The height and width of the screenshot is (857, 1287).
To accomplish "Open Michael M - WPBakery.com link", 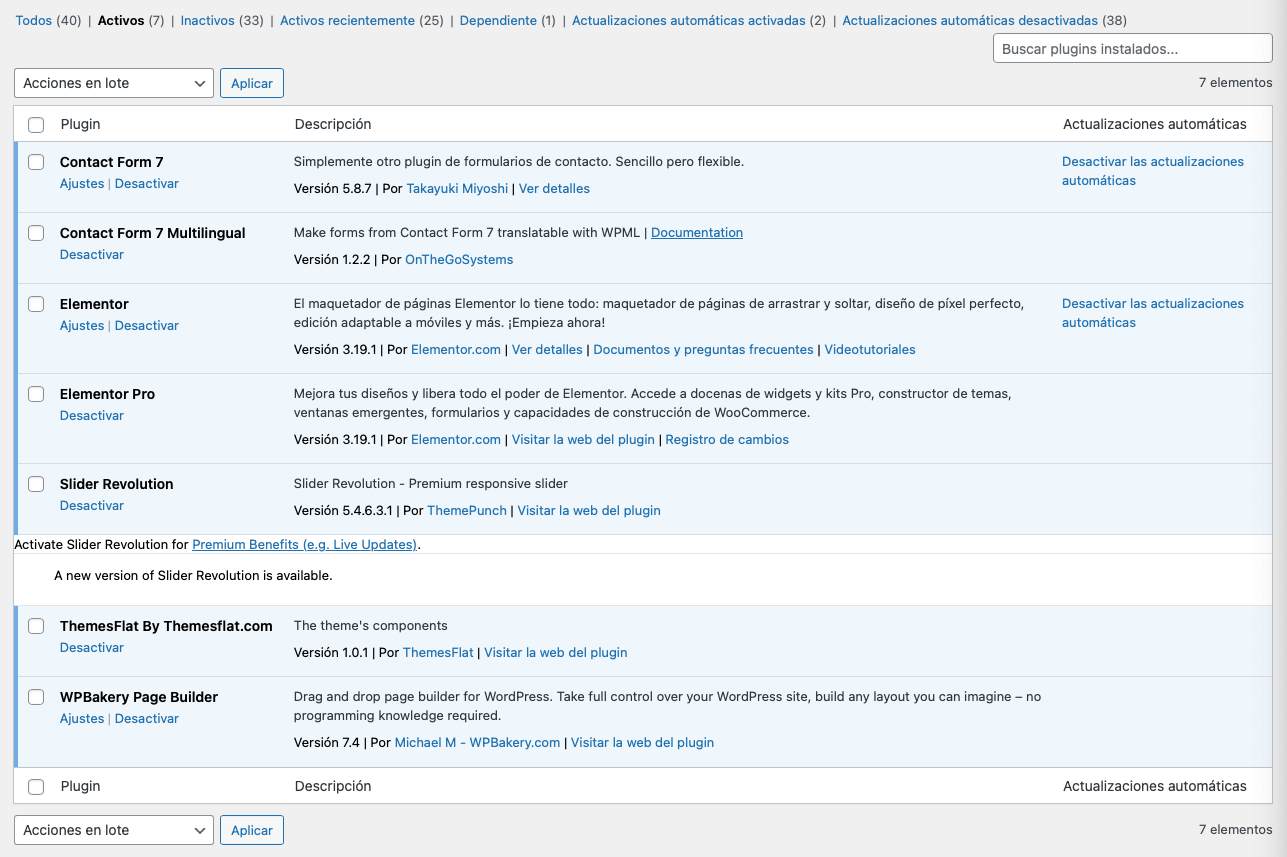I will click(477, 743).
